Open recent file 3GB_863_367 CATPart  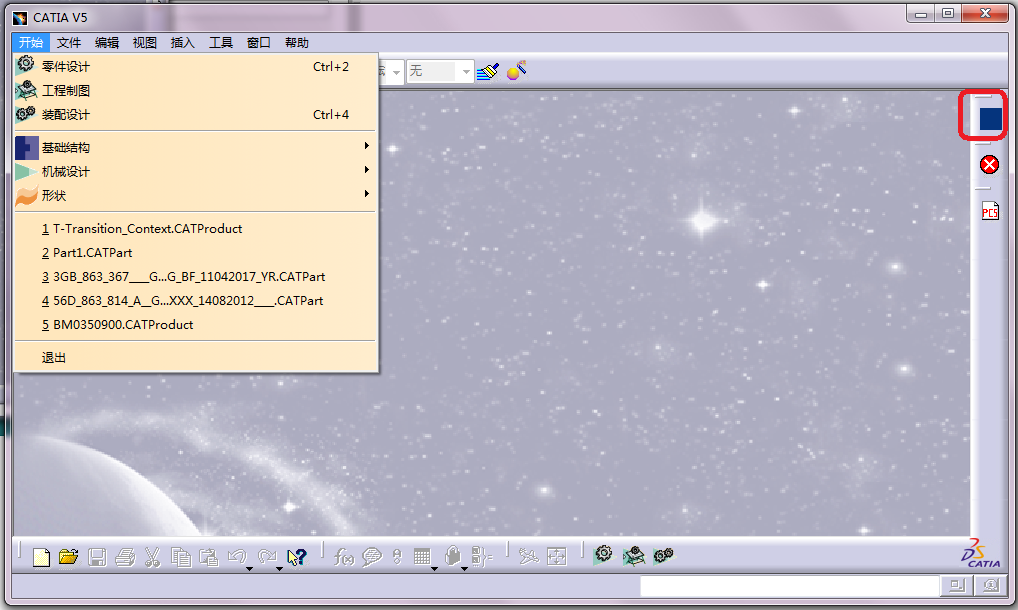tap(195, 276)
